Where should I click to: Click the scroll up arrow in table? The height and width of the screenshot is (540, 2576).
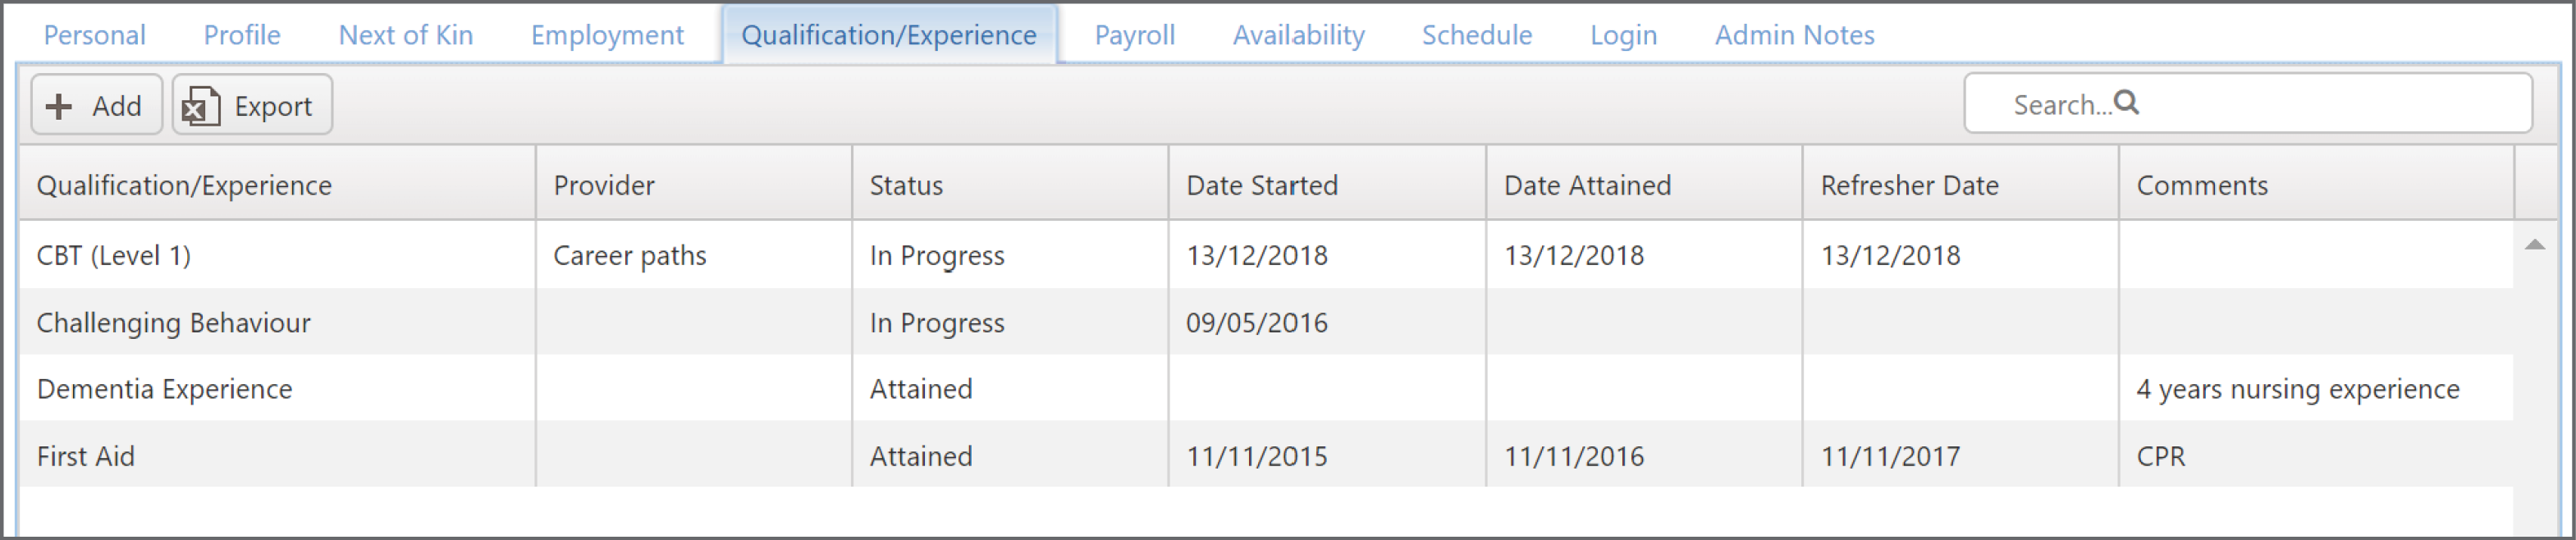(2534, 245)
